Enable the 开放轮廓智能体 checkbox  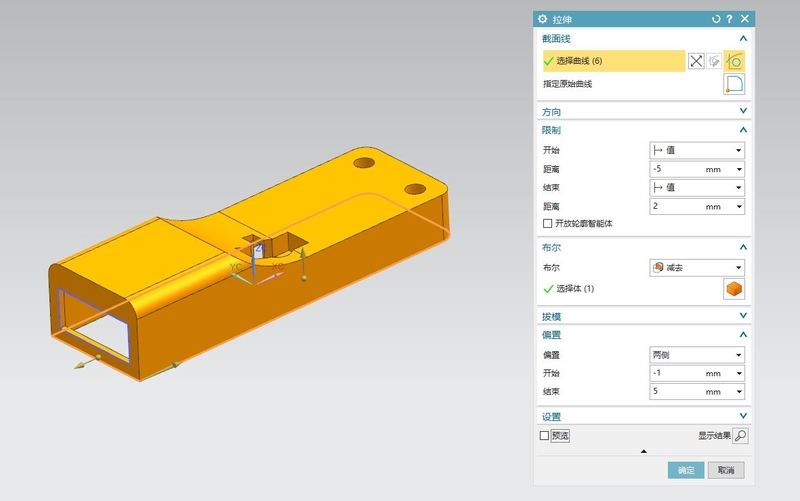tap(547, 223)
